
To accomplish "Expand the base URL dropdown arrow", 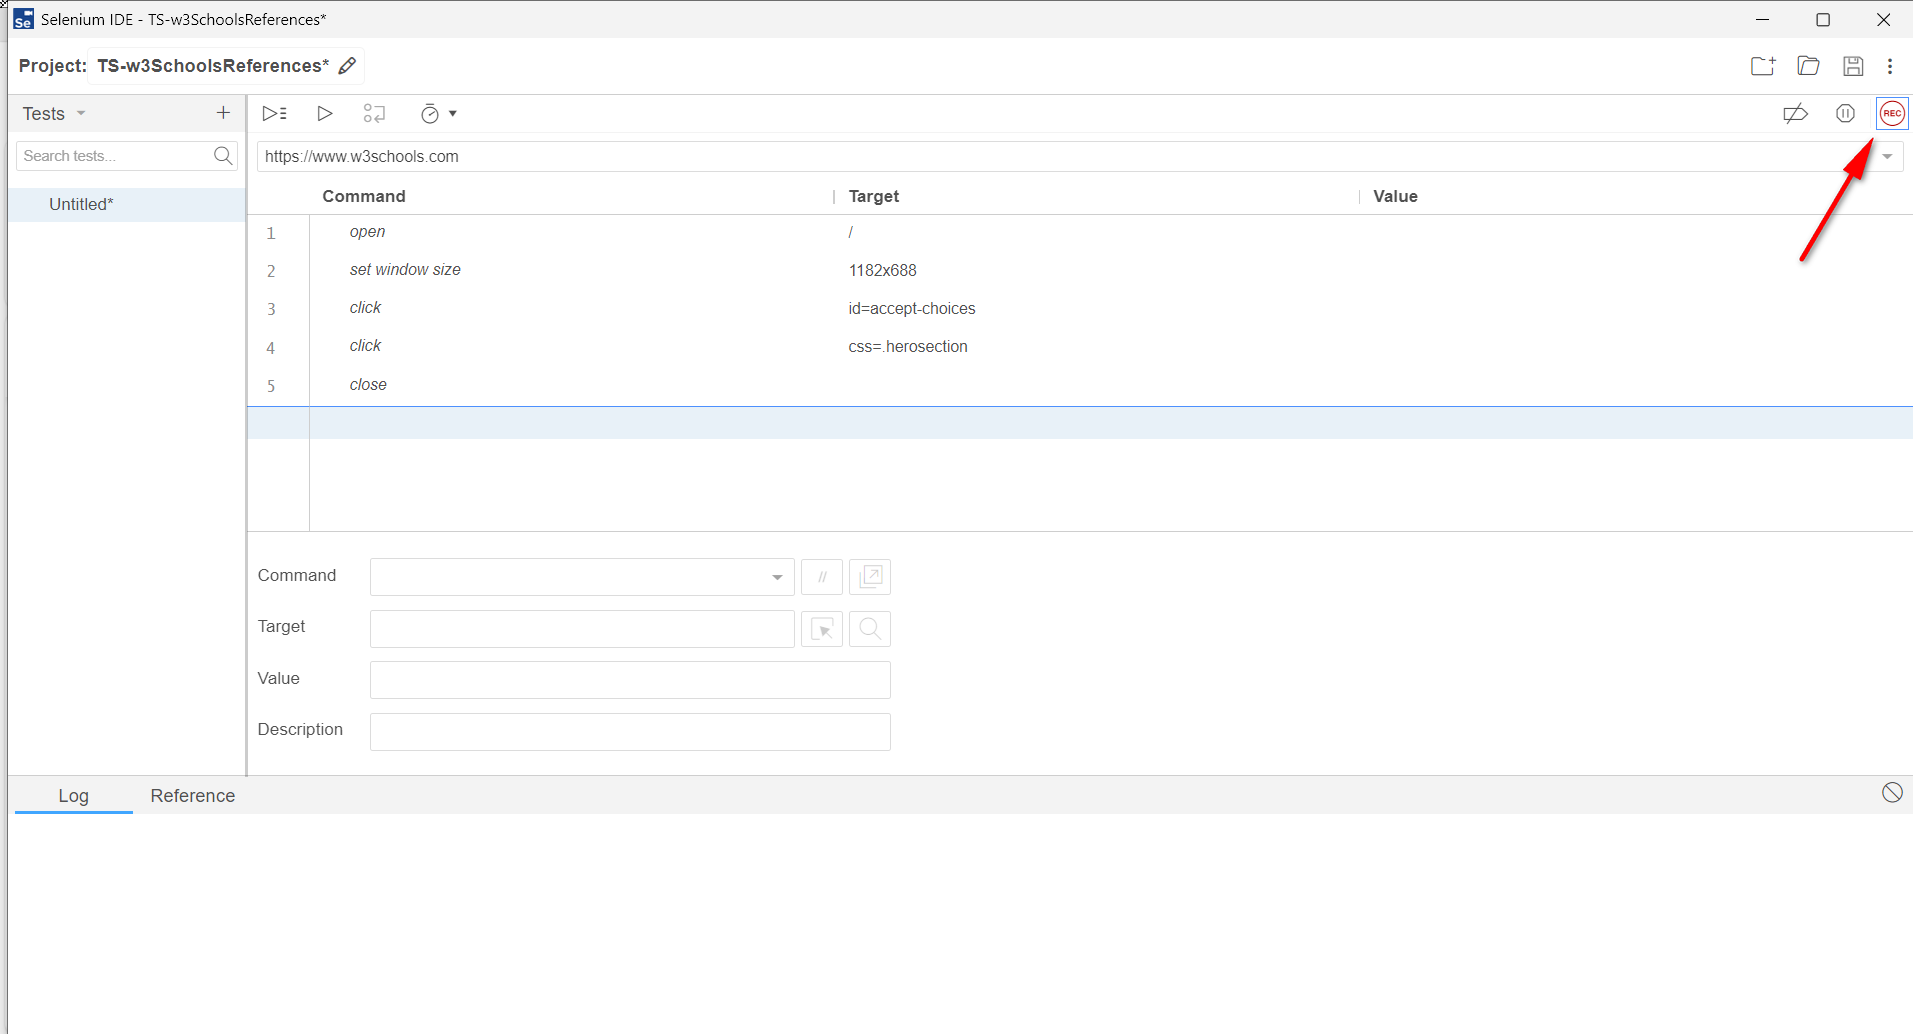I will click(1887, 157).
